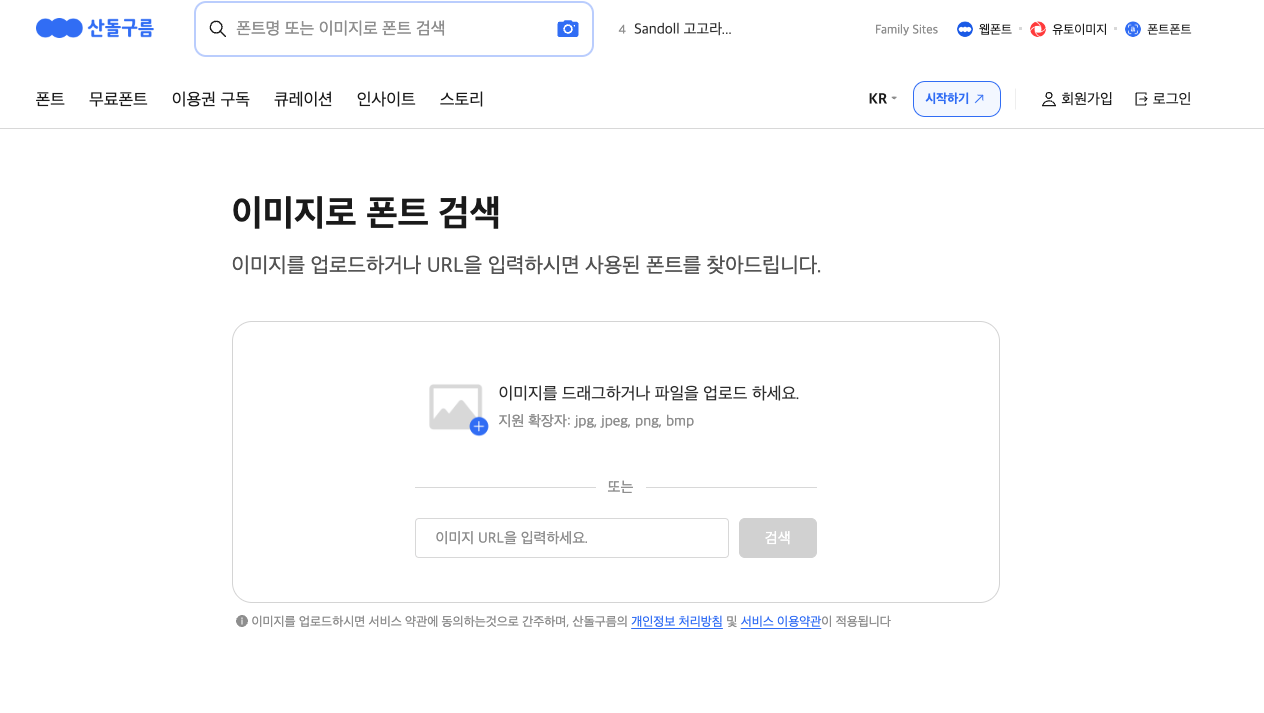The image size is (1264, 713).
Task: Click the 웹폰트 family site icon
Action: tap(965, 29)
